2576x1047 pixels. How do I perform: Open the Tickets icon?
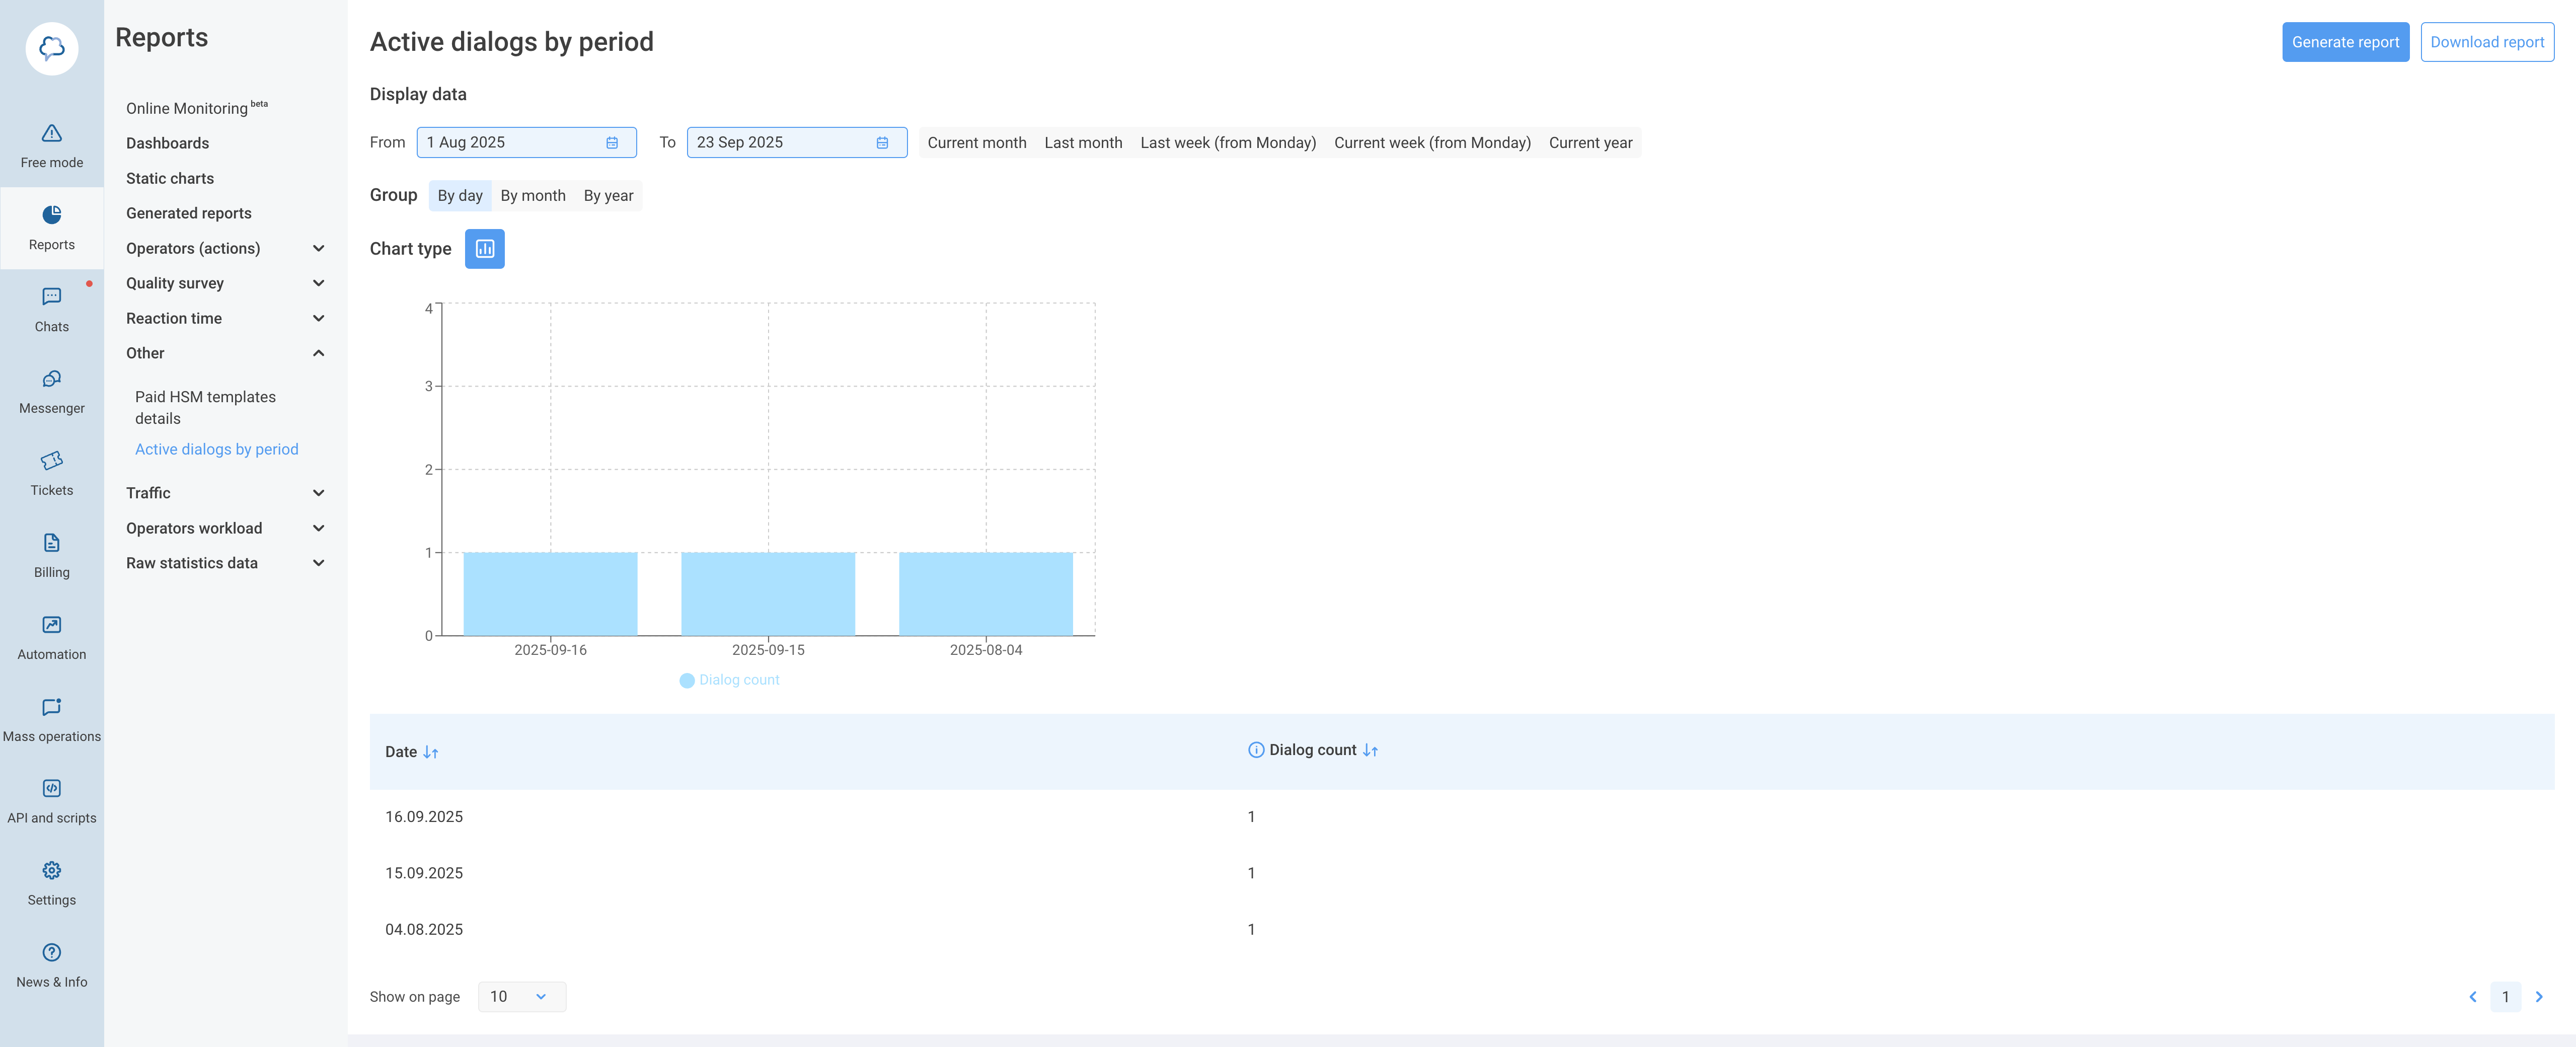(52, 461)
